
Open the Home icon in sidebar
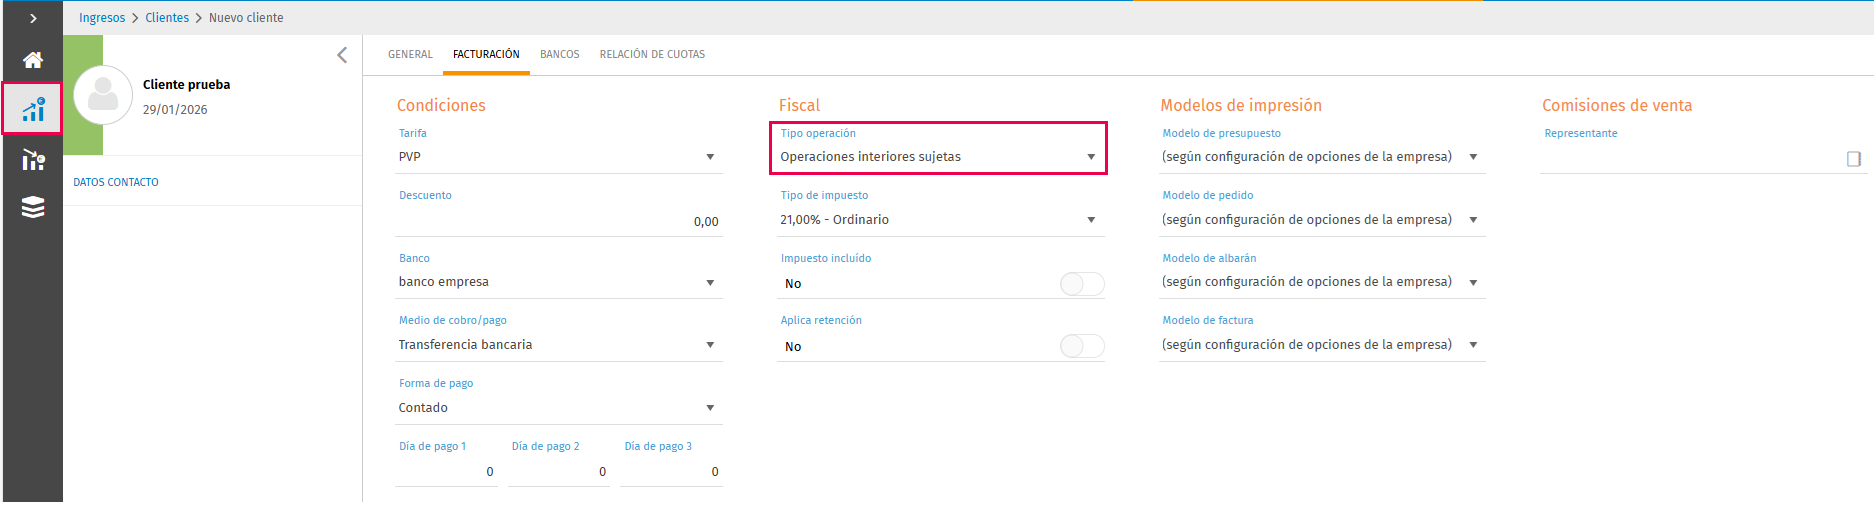(33, 60)
